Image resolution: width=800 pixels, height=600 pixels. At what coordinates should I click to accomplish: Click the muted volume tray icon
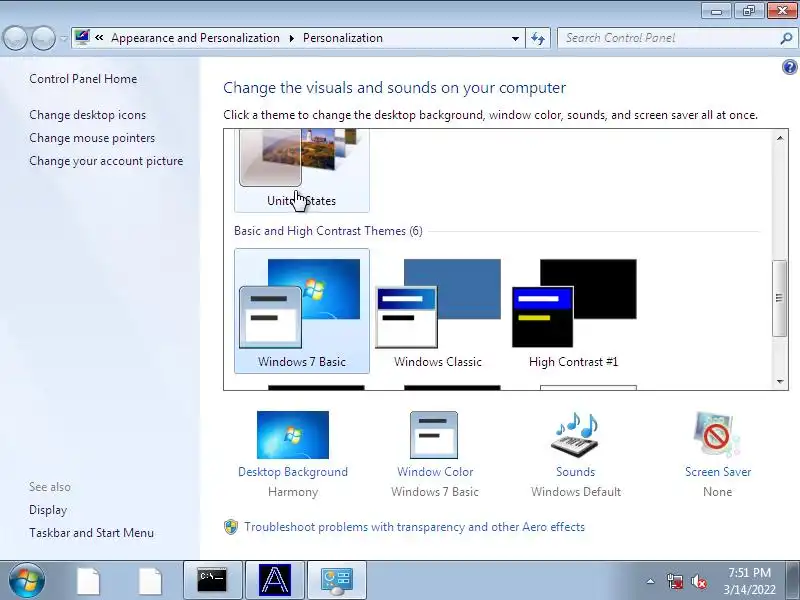coord(699,581)
